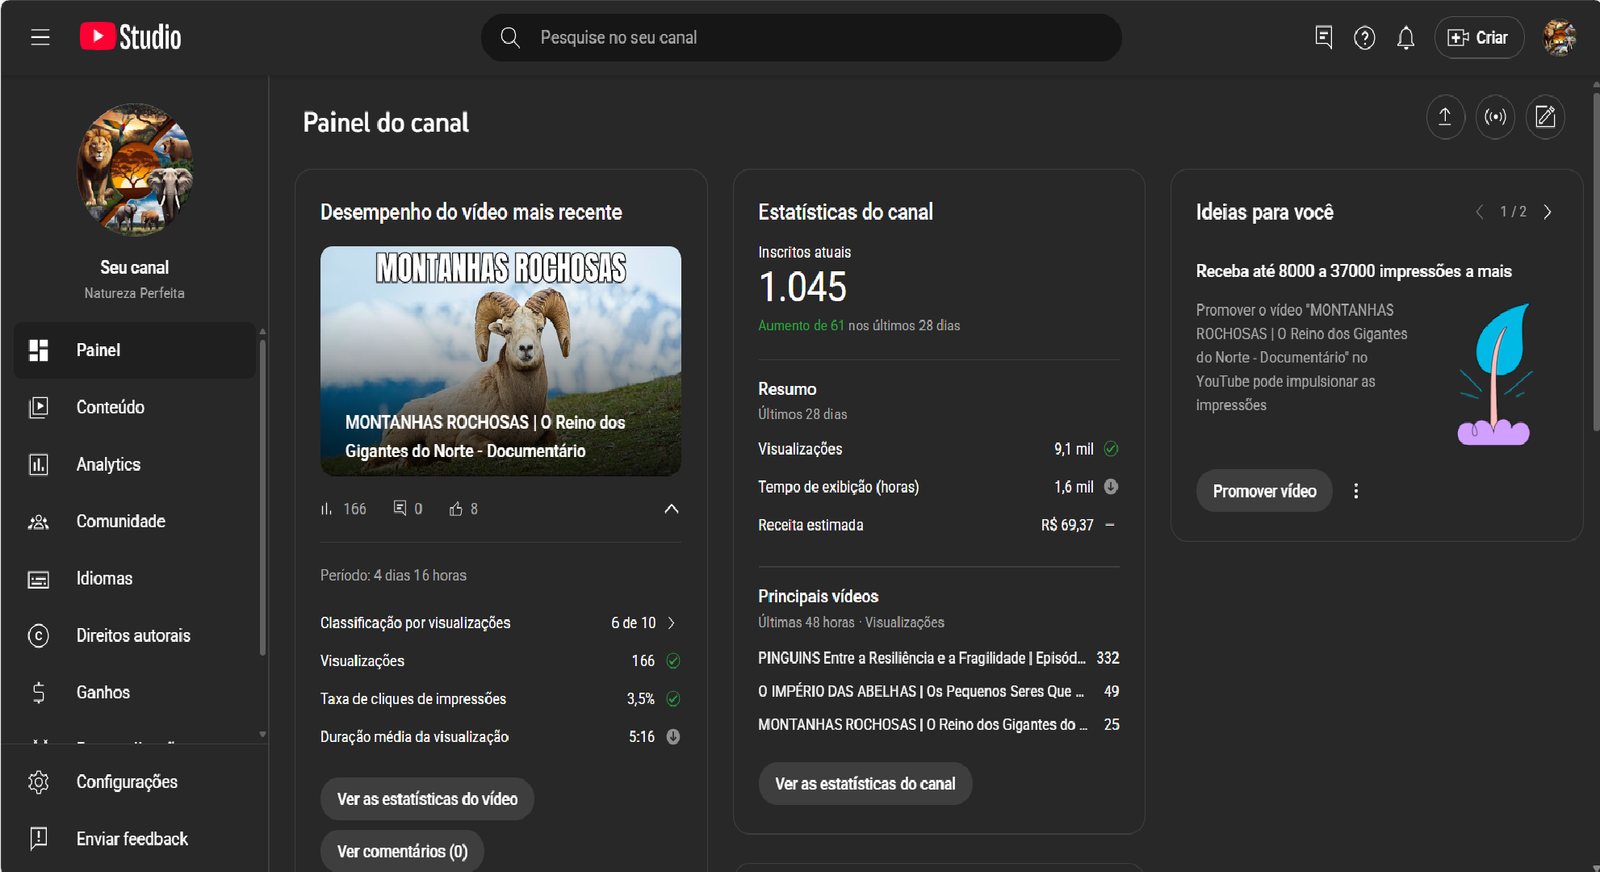1600x872 pixels.
Task: Go to next idea card arrow
Action: tap(1547, 212)
